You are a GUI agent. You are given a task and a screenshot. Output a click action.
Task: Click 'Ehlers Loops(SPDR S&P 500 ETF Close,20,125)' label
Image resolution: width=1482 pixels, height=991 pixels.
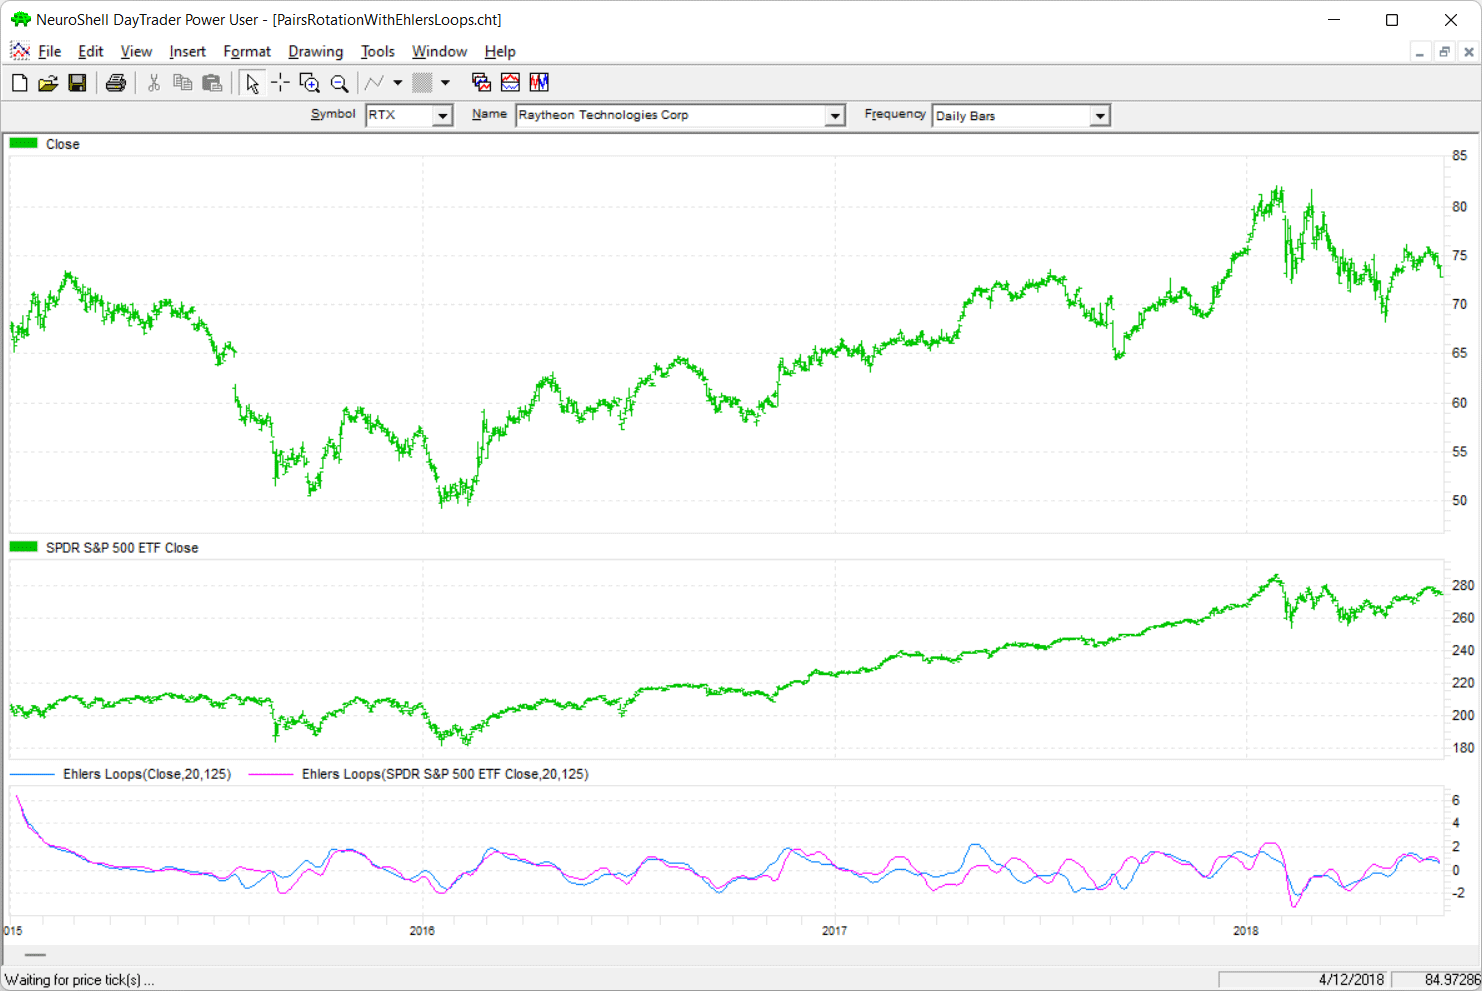[445, 774]
